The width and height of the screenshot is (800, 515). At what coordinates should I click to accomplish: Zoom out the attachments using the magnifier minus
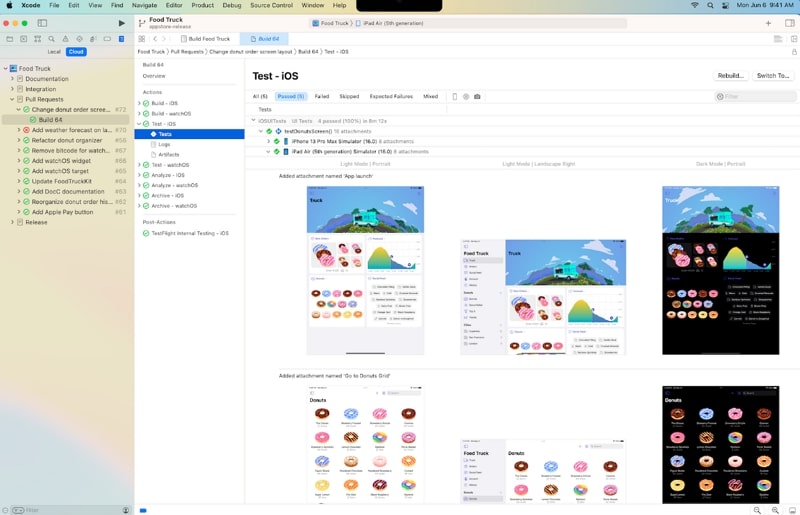point(757,510)
